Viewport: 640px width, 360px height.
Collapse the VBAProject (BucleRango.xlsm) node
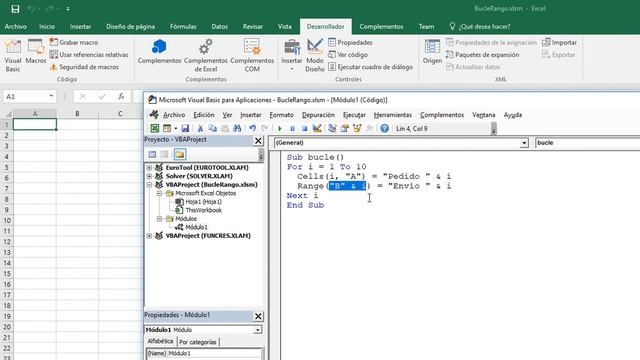149,185
